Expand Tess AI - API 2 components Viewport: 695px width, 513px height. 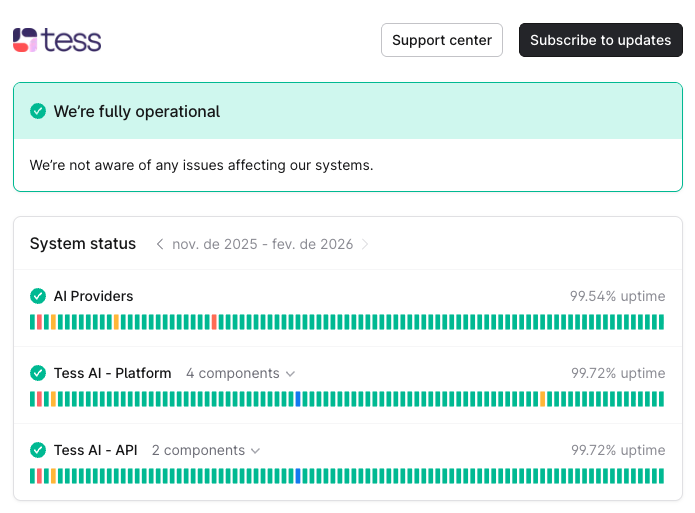[206, 450]
